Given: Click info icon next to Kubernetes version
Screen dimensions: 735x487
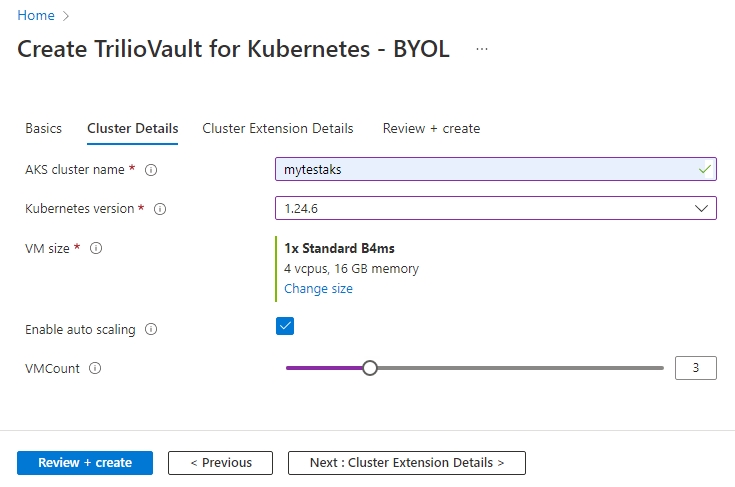Looking at the screenshot, I should coord(160,209).
